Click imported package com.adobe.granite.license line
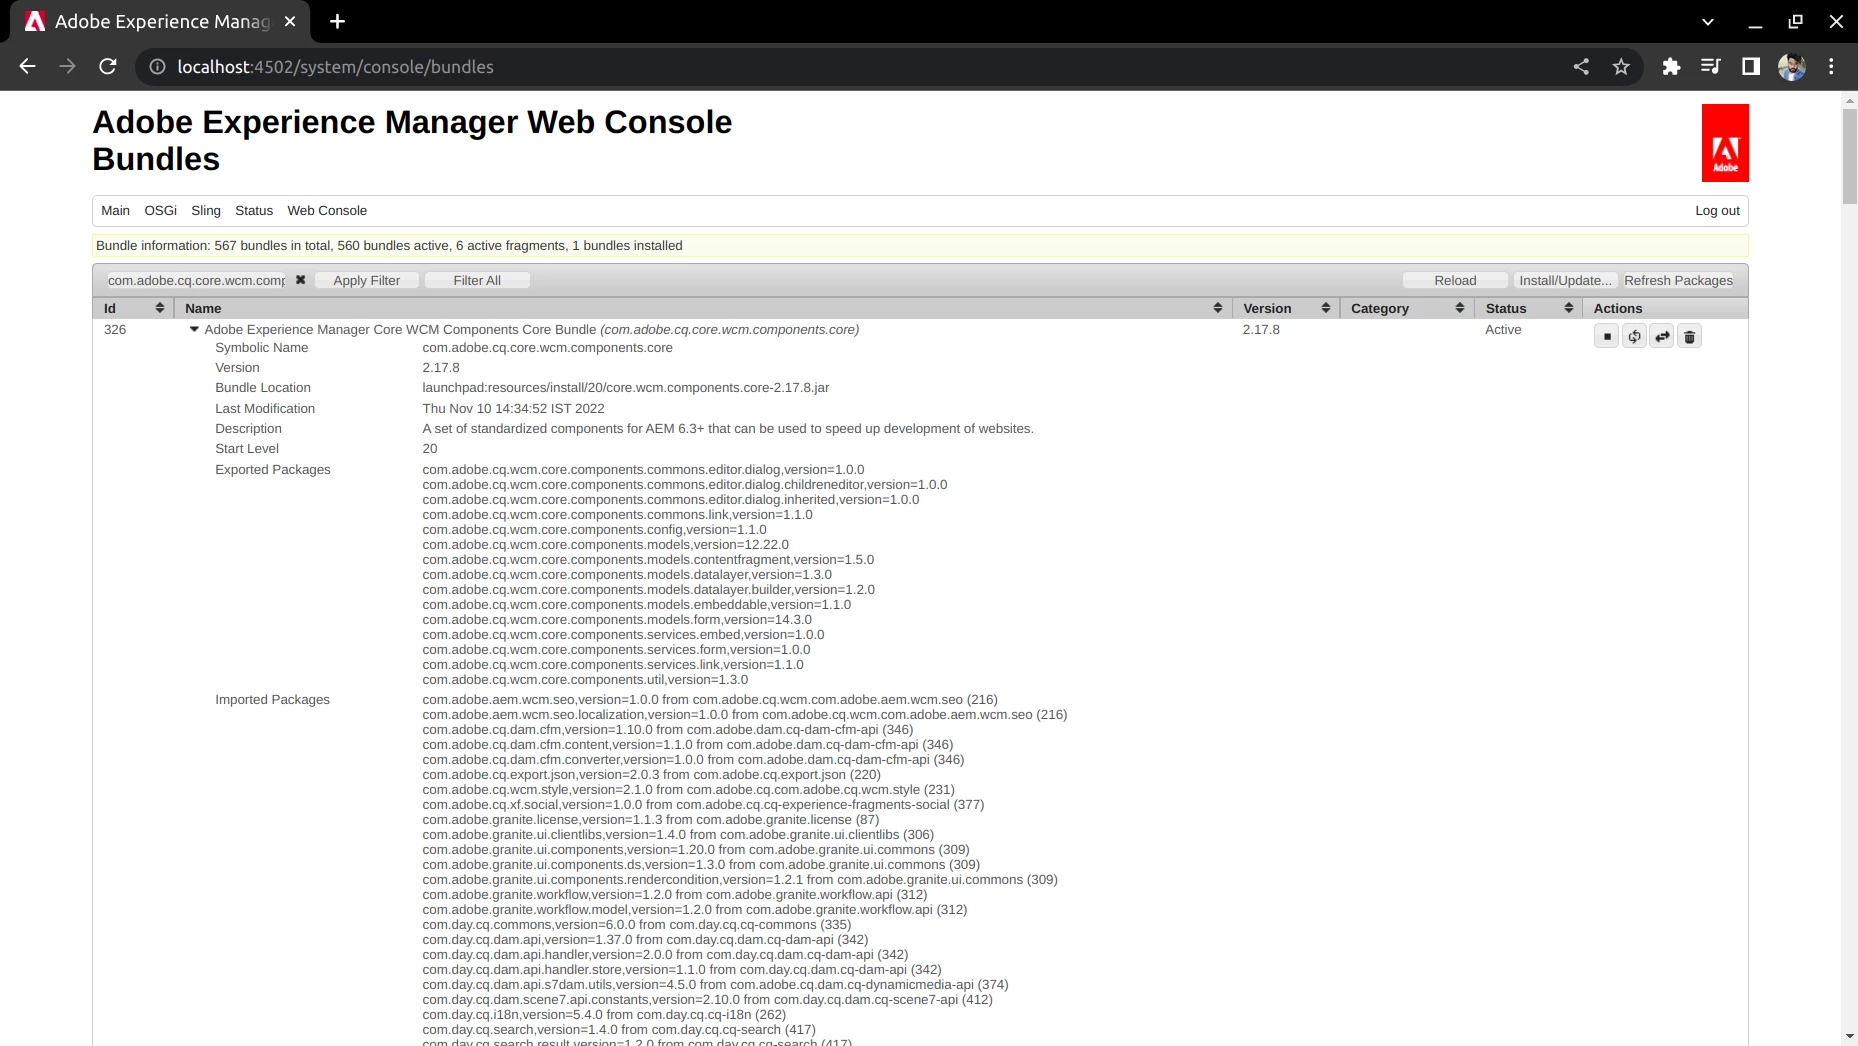This screenshot has height=1046, width=1858. pos(650,819)
